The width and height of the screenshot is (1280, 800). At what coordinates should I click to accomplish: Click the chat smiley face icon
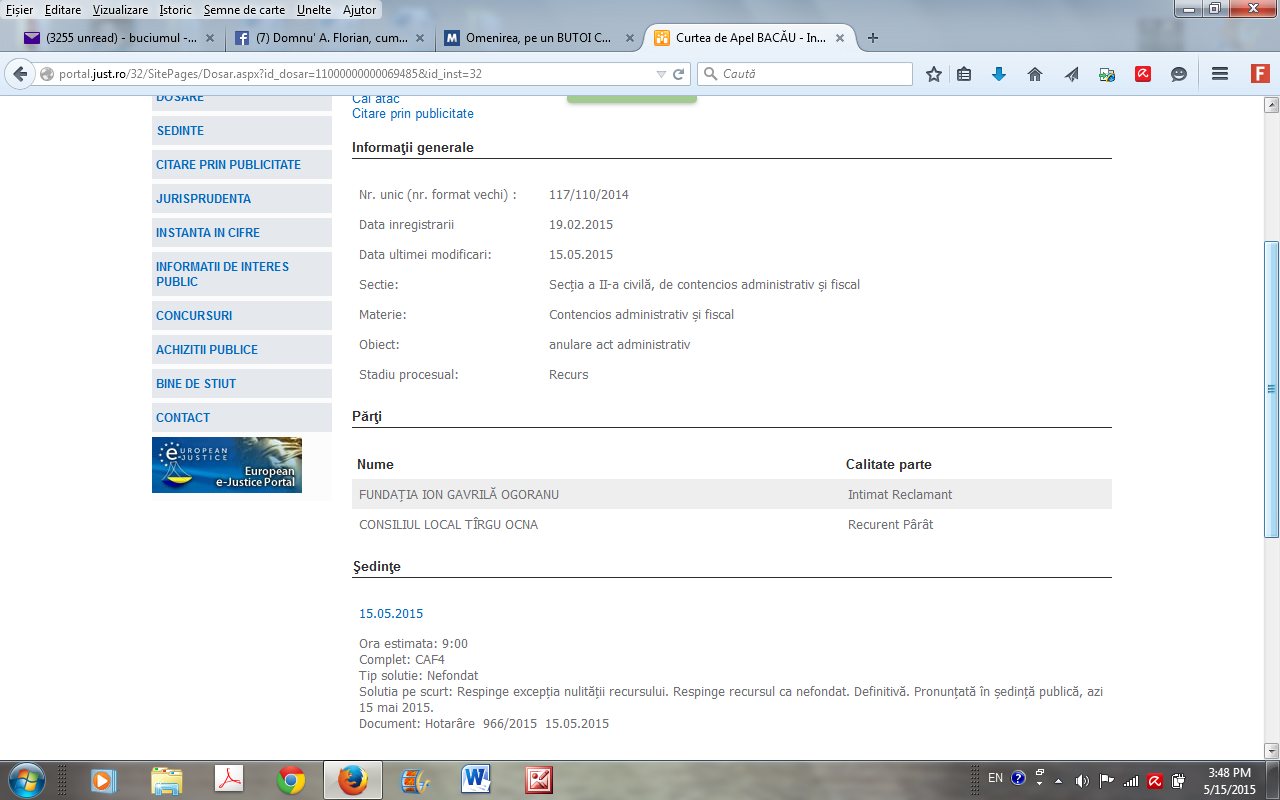coord(1179,74)
